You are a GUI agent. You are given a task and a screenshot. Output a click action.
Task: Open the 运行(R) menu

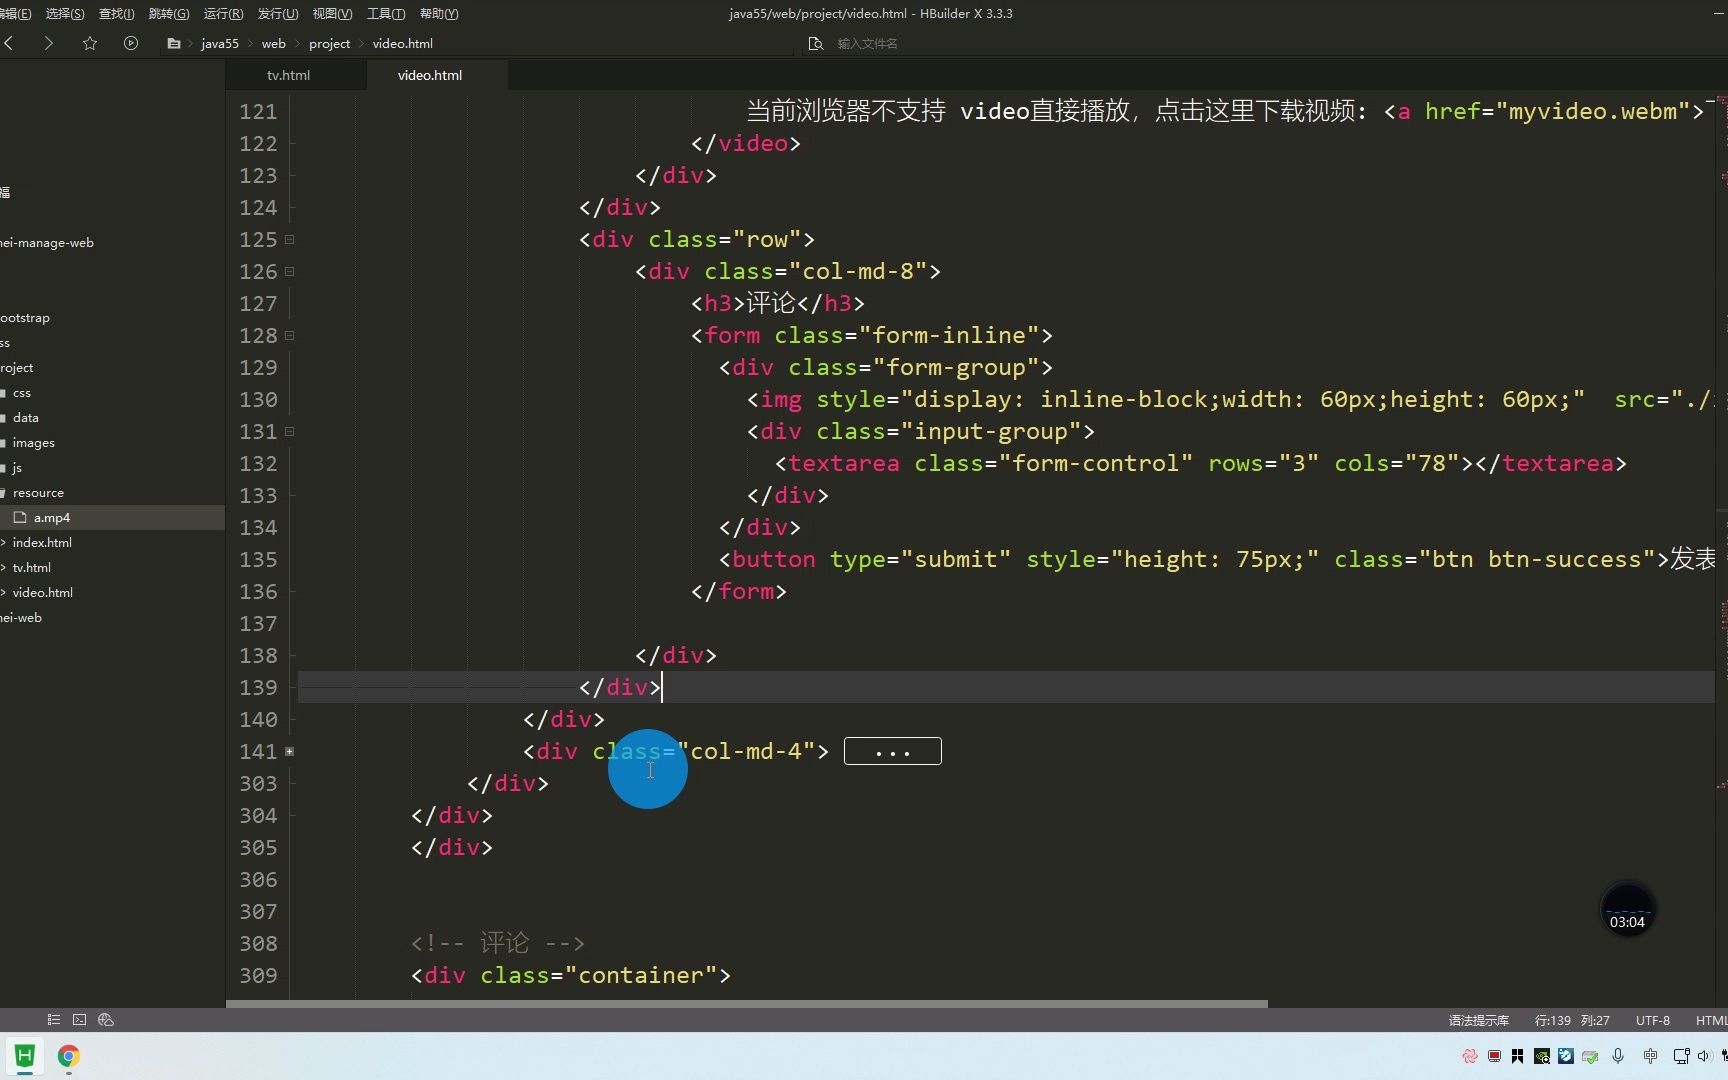pos(223,13)
